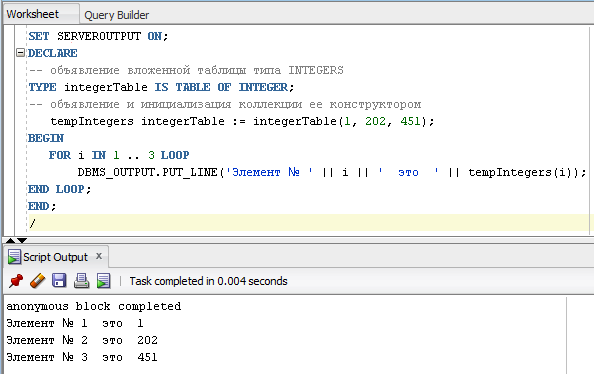Click the output line 'Элемент № 1 это 1'
Screen dimensions: 594x374
coord(75,323)
